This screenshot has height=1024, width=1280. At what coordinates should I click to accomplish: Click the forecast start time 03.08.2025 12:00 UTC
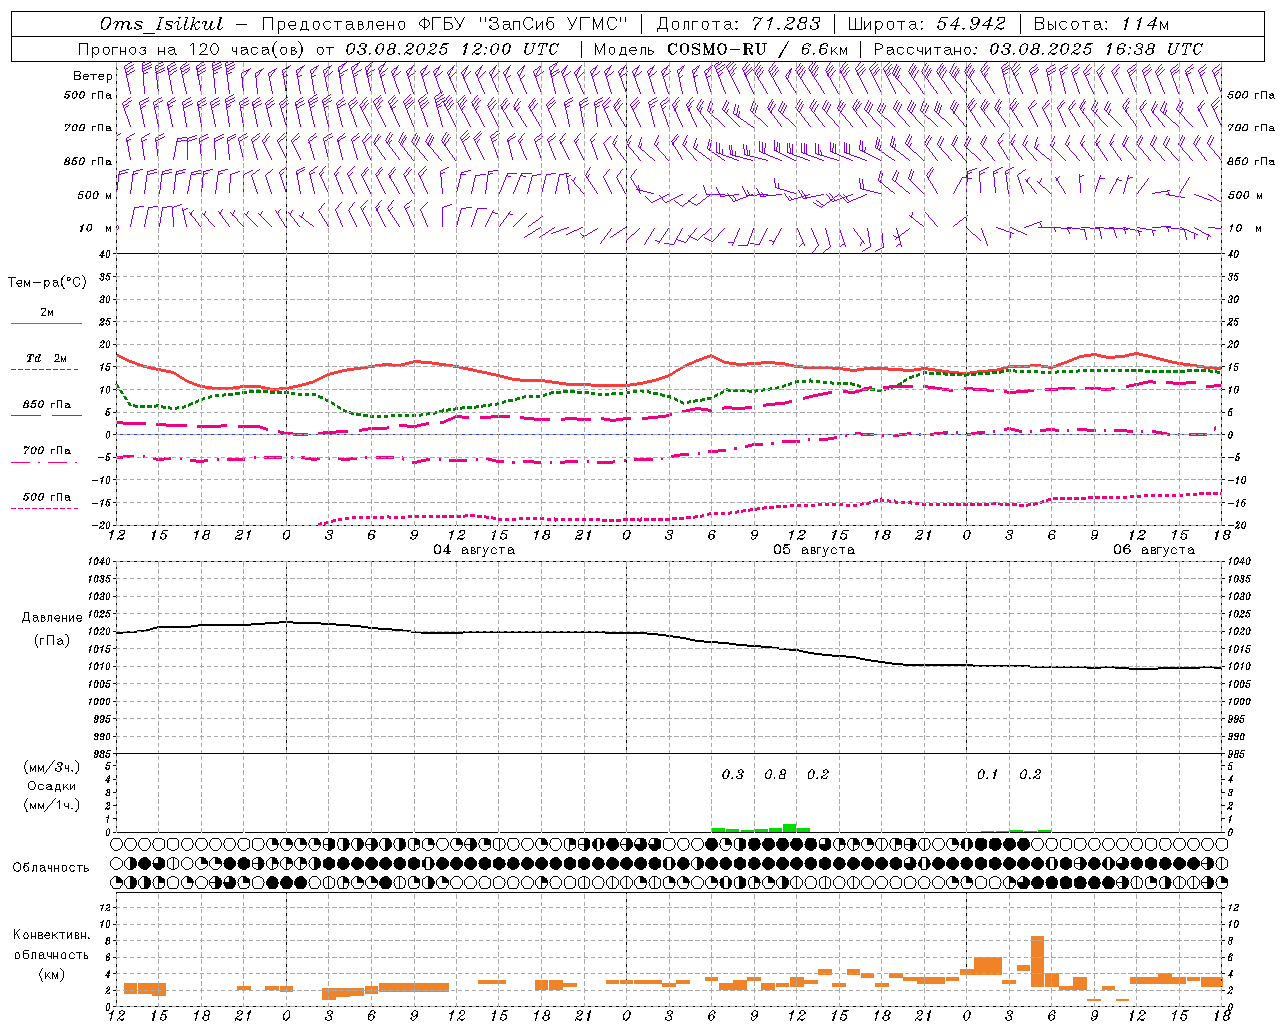(452, 49)
